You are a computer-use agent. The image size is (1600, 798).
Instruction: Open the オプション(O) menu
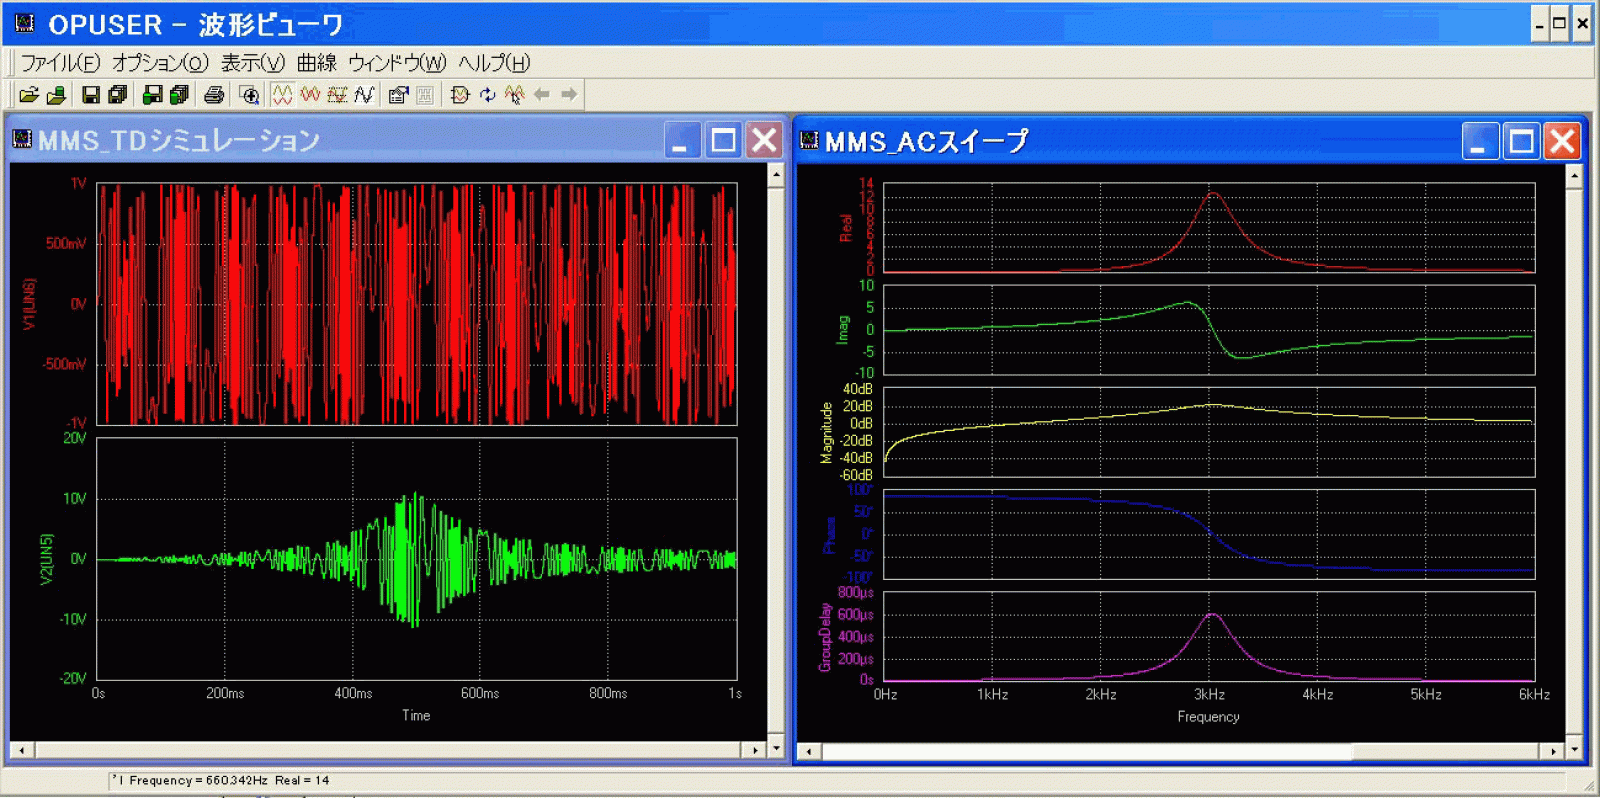coord(160,63)
